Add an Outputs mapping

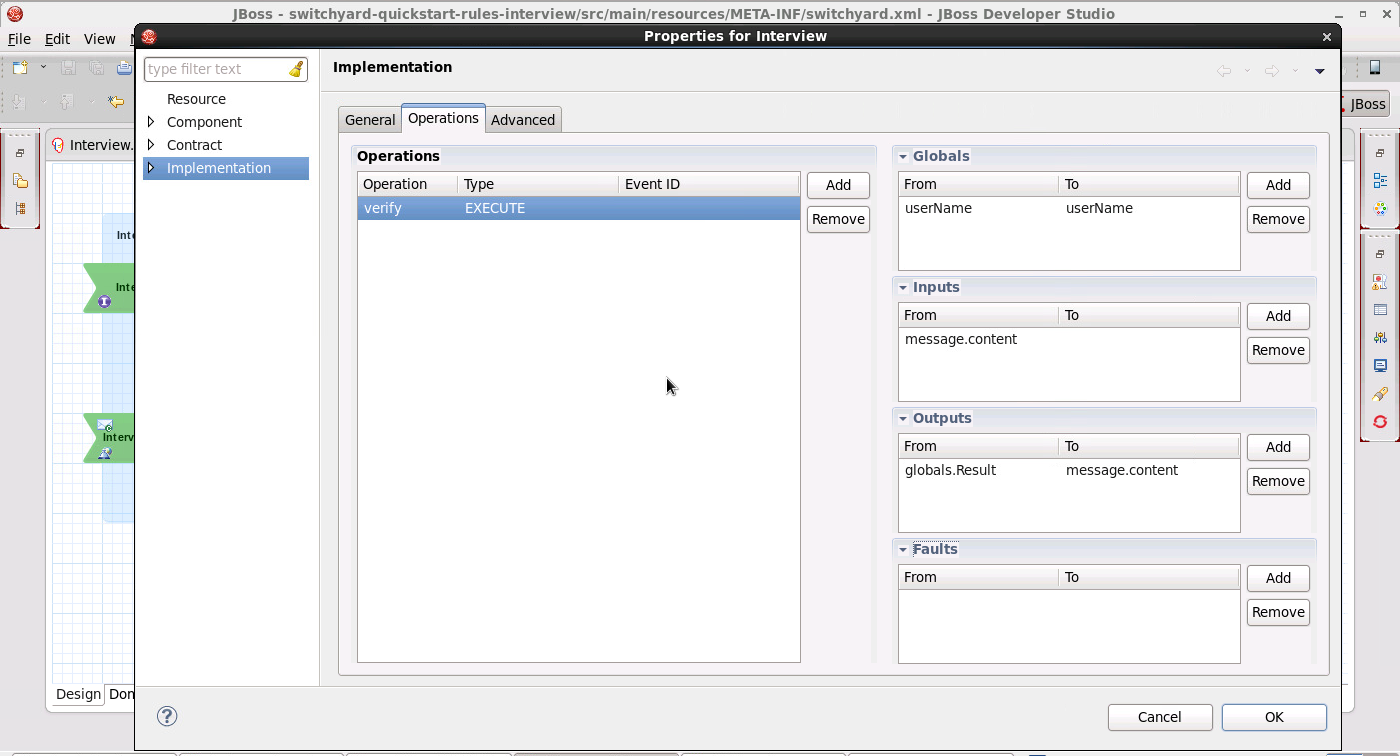tap(1278, 447)
